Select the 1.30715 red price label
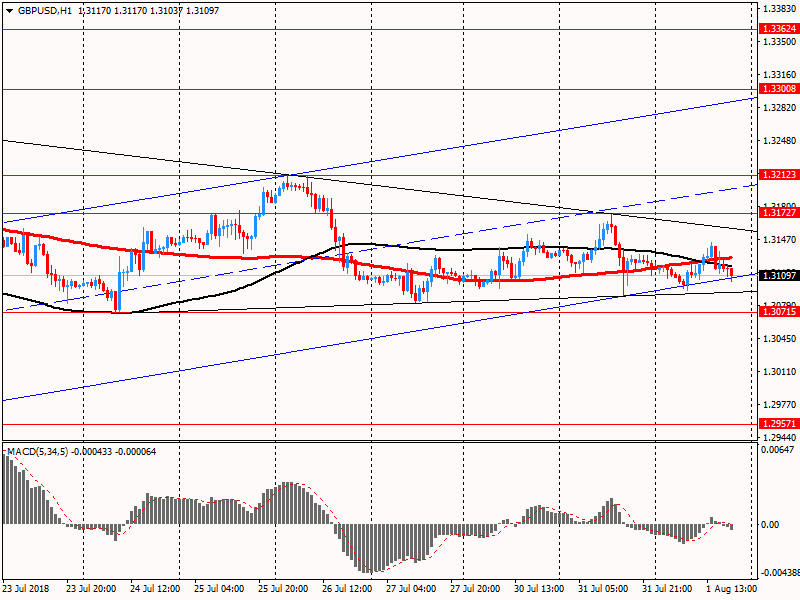This screenshot has height=600, width=800. 779,311
